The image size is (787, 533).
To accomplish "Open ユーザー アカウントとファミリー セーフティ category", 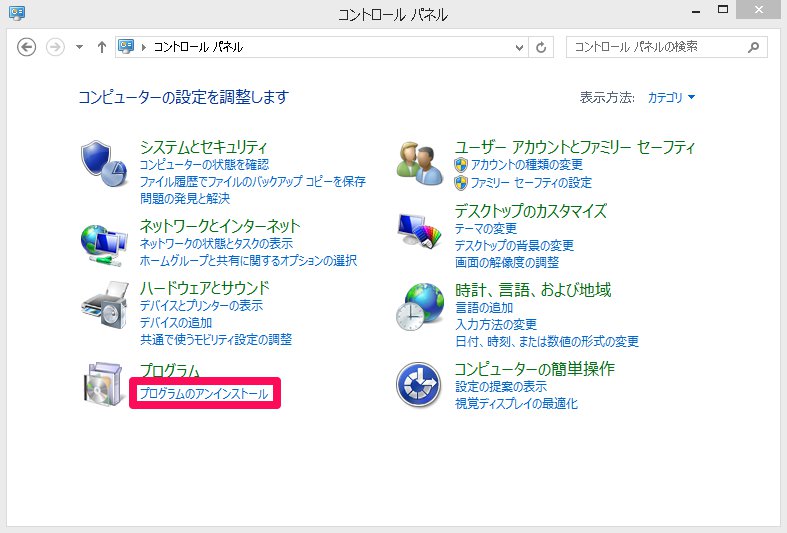I will 575,147.
